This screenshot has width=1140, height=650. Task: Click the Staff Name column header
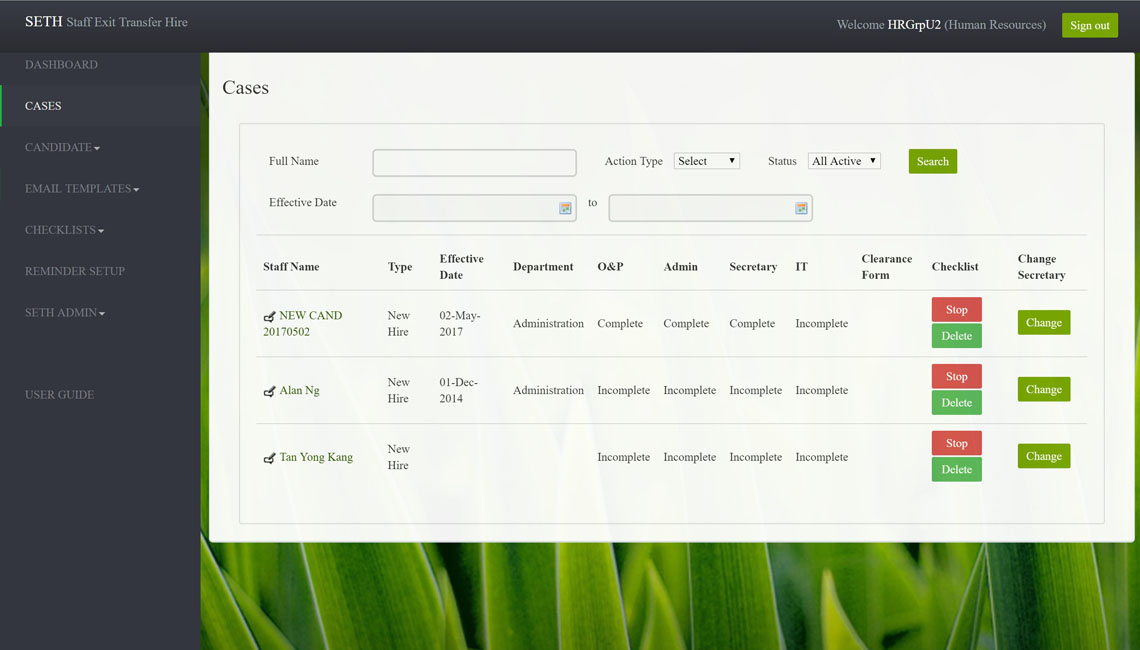[291, 267]
